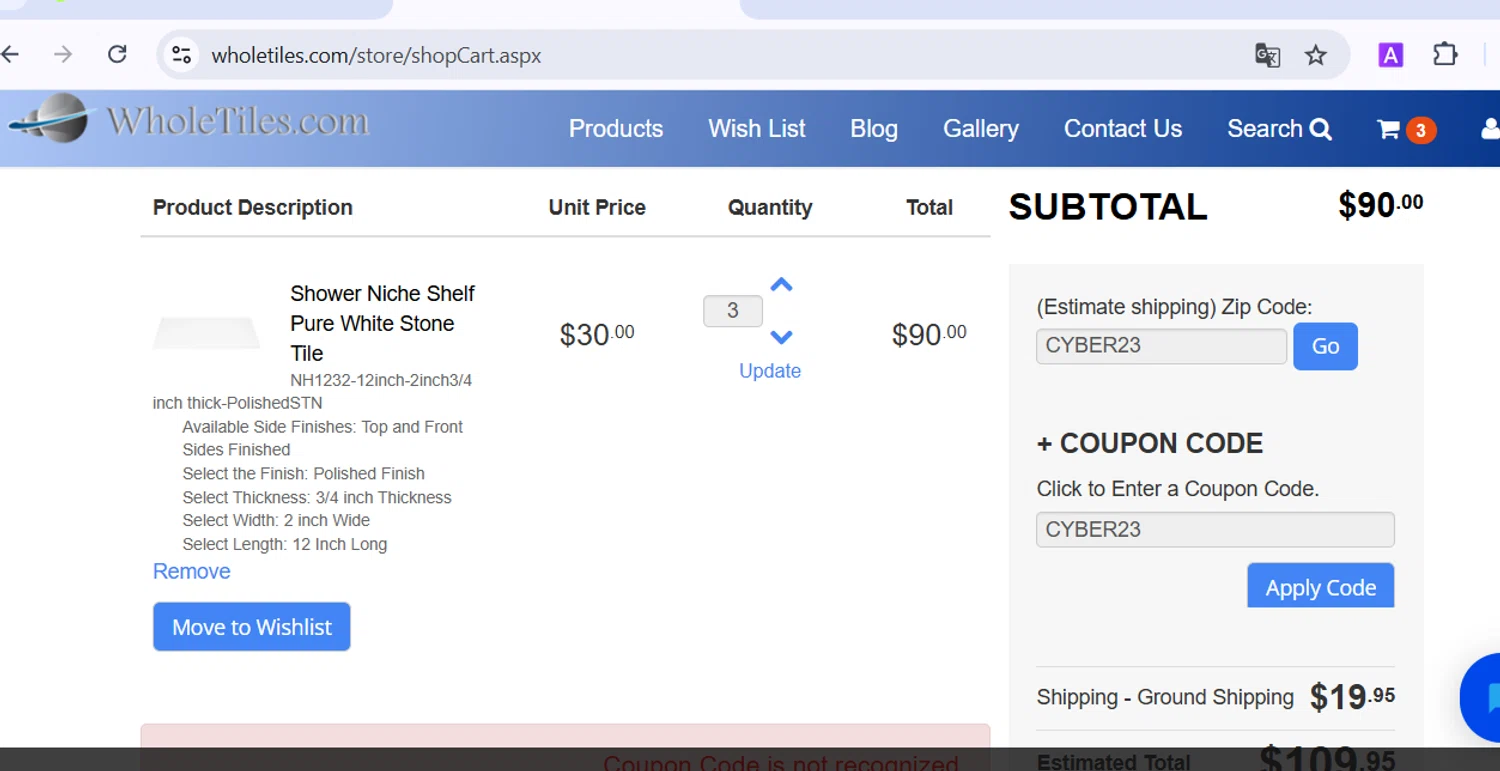Image resolution: width=1500 pixels, height=771 pixels.
Task: Click the Quantity column header
Action: 770,208
